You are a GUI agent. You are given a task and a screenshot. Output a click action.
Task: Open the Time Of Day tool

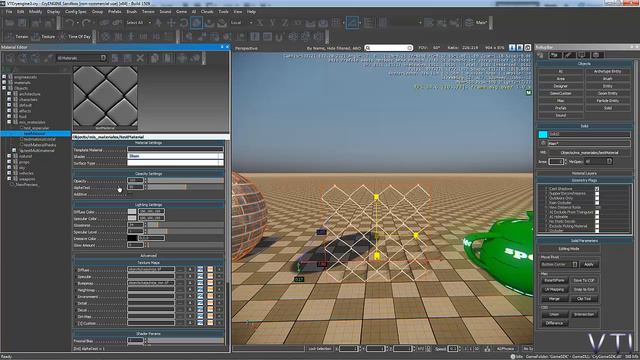[75, 37]
